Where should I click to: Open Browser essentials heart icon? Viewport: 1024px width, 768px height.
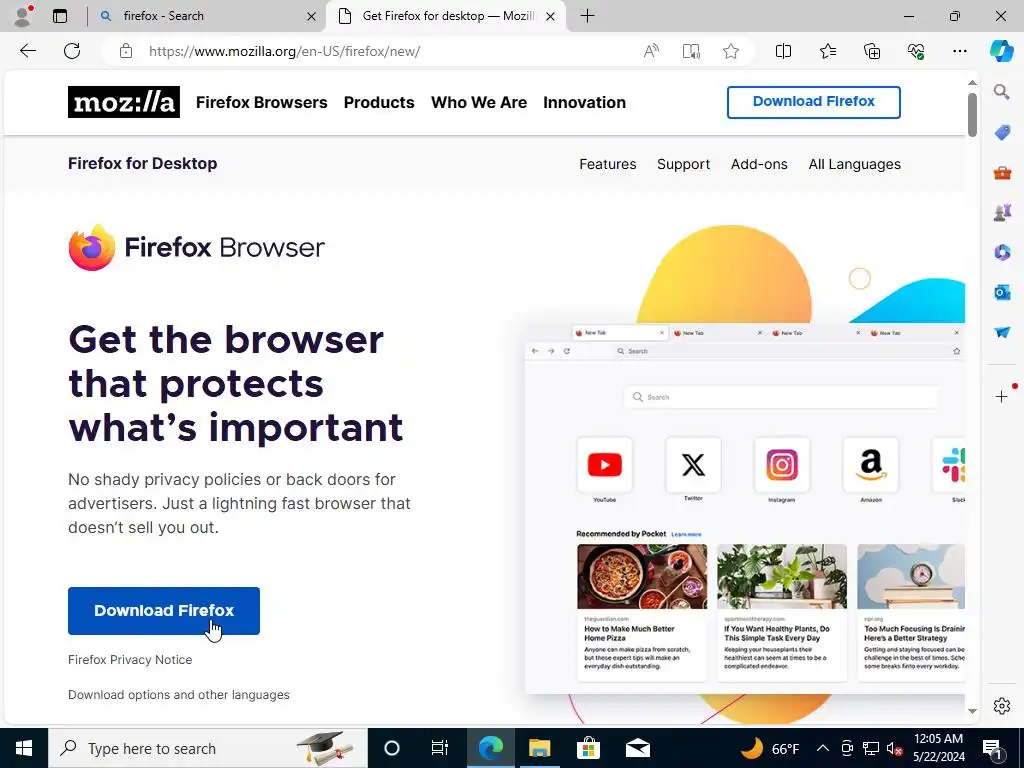coord(916,51)
